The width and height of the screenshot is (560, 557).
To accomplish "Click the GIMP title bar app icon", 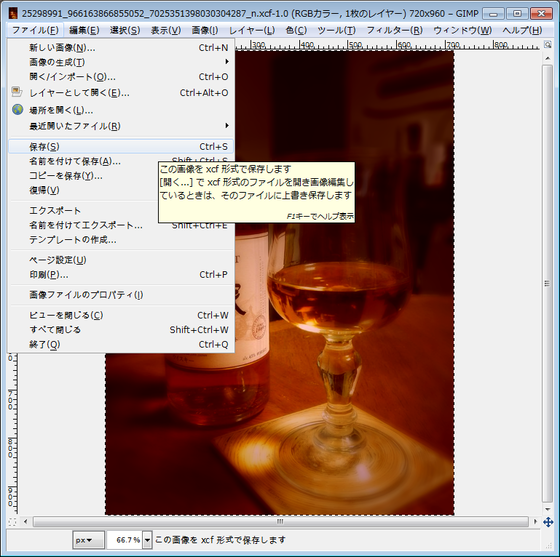I will coord(13,14).
